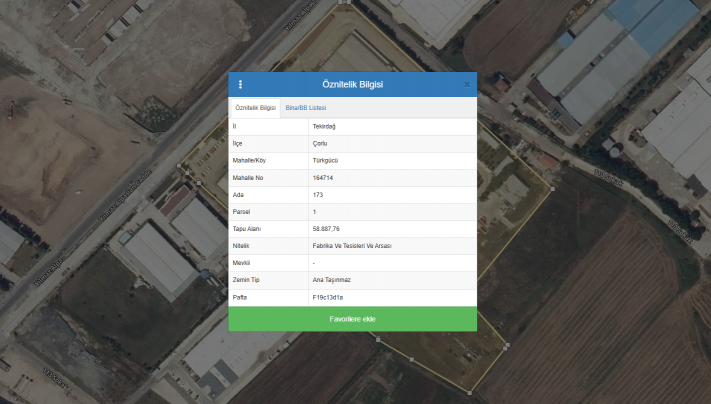Click the Favorilere ekle button
This screenshot has height=404, width=711.
(352, 319)
